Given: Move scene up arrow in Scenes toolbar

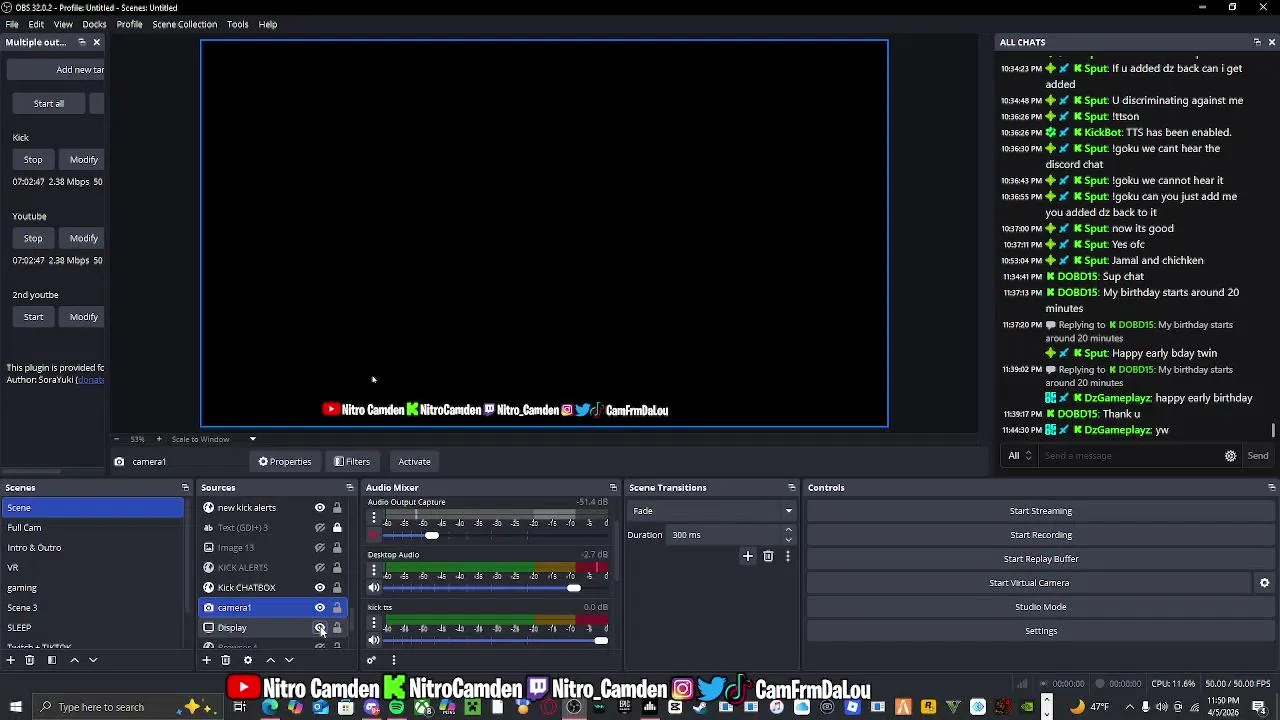Looking at the screenshot, I should point(74,660).
